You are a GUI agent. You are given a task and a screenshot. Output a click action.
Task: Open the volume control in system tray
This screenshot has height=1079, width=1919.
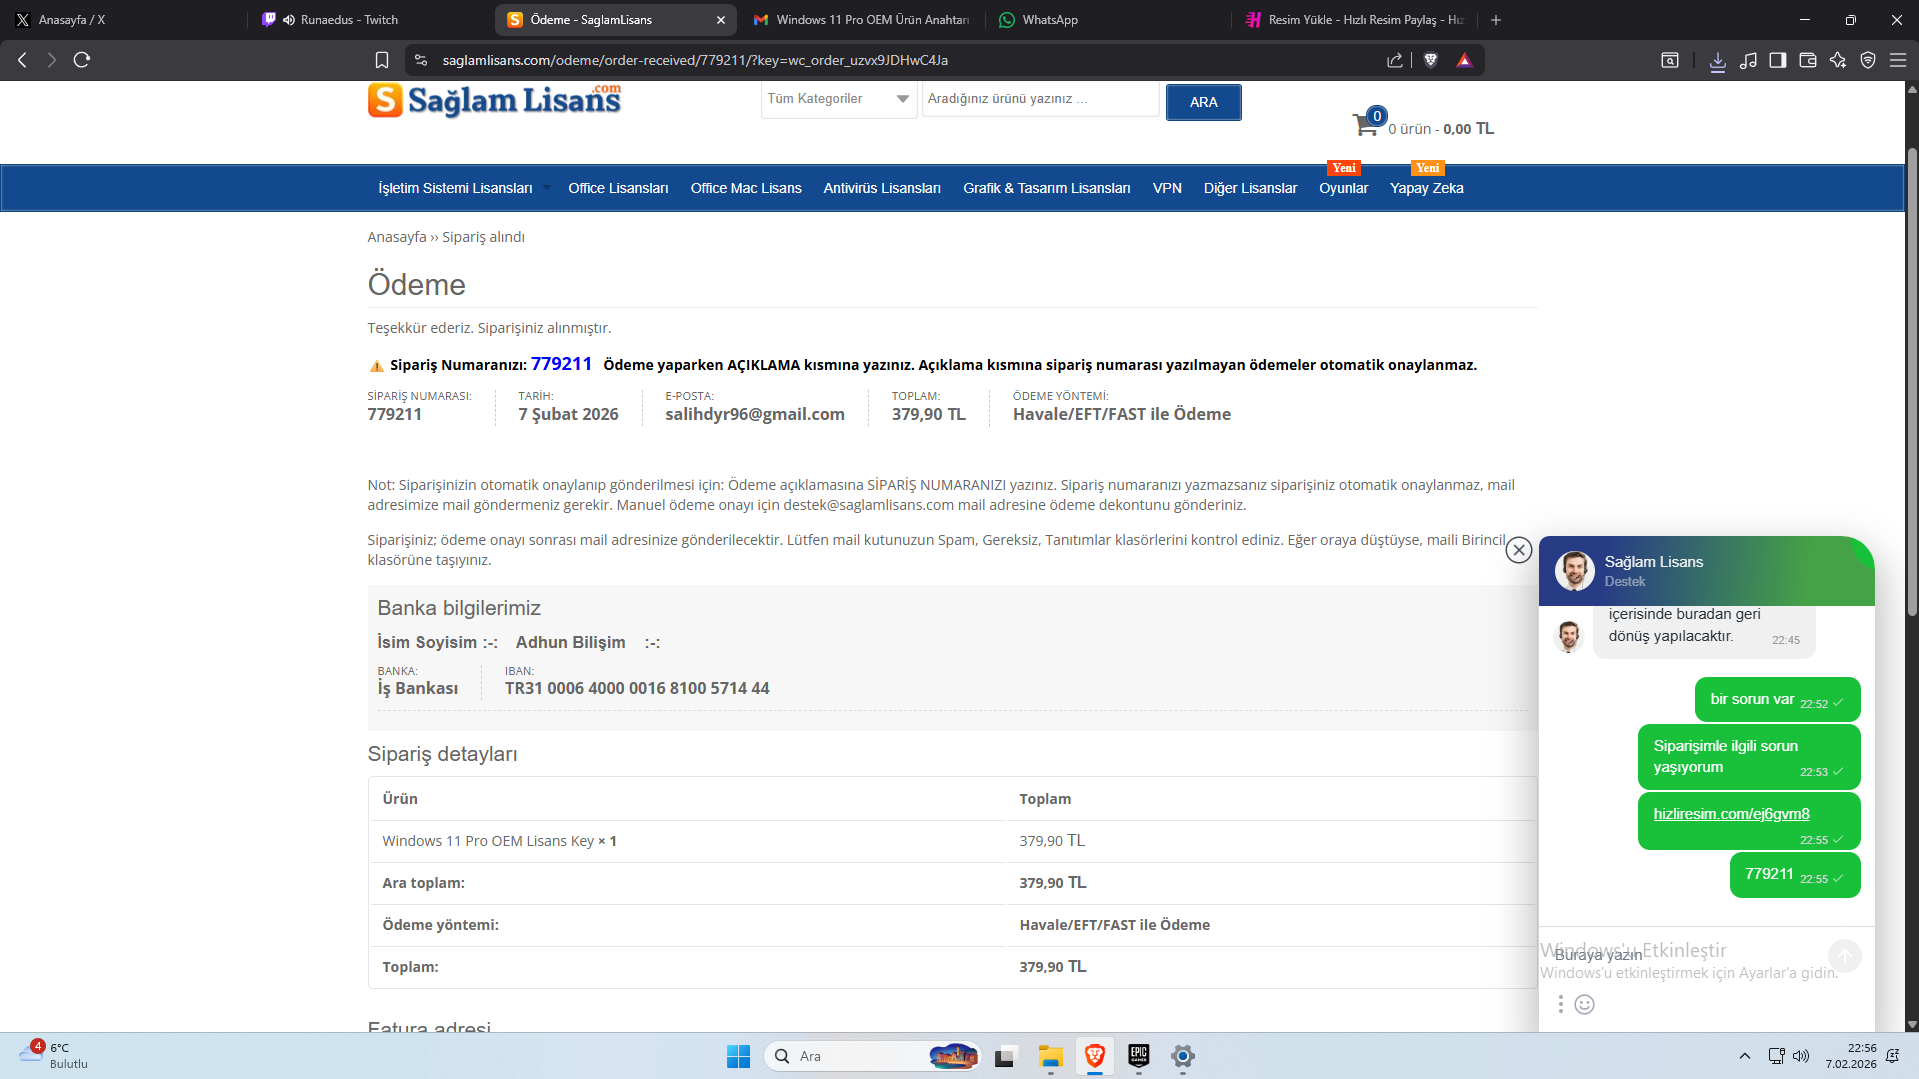coord(1801,1056)
